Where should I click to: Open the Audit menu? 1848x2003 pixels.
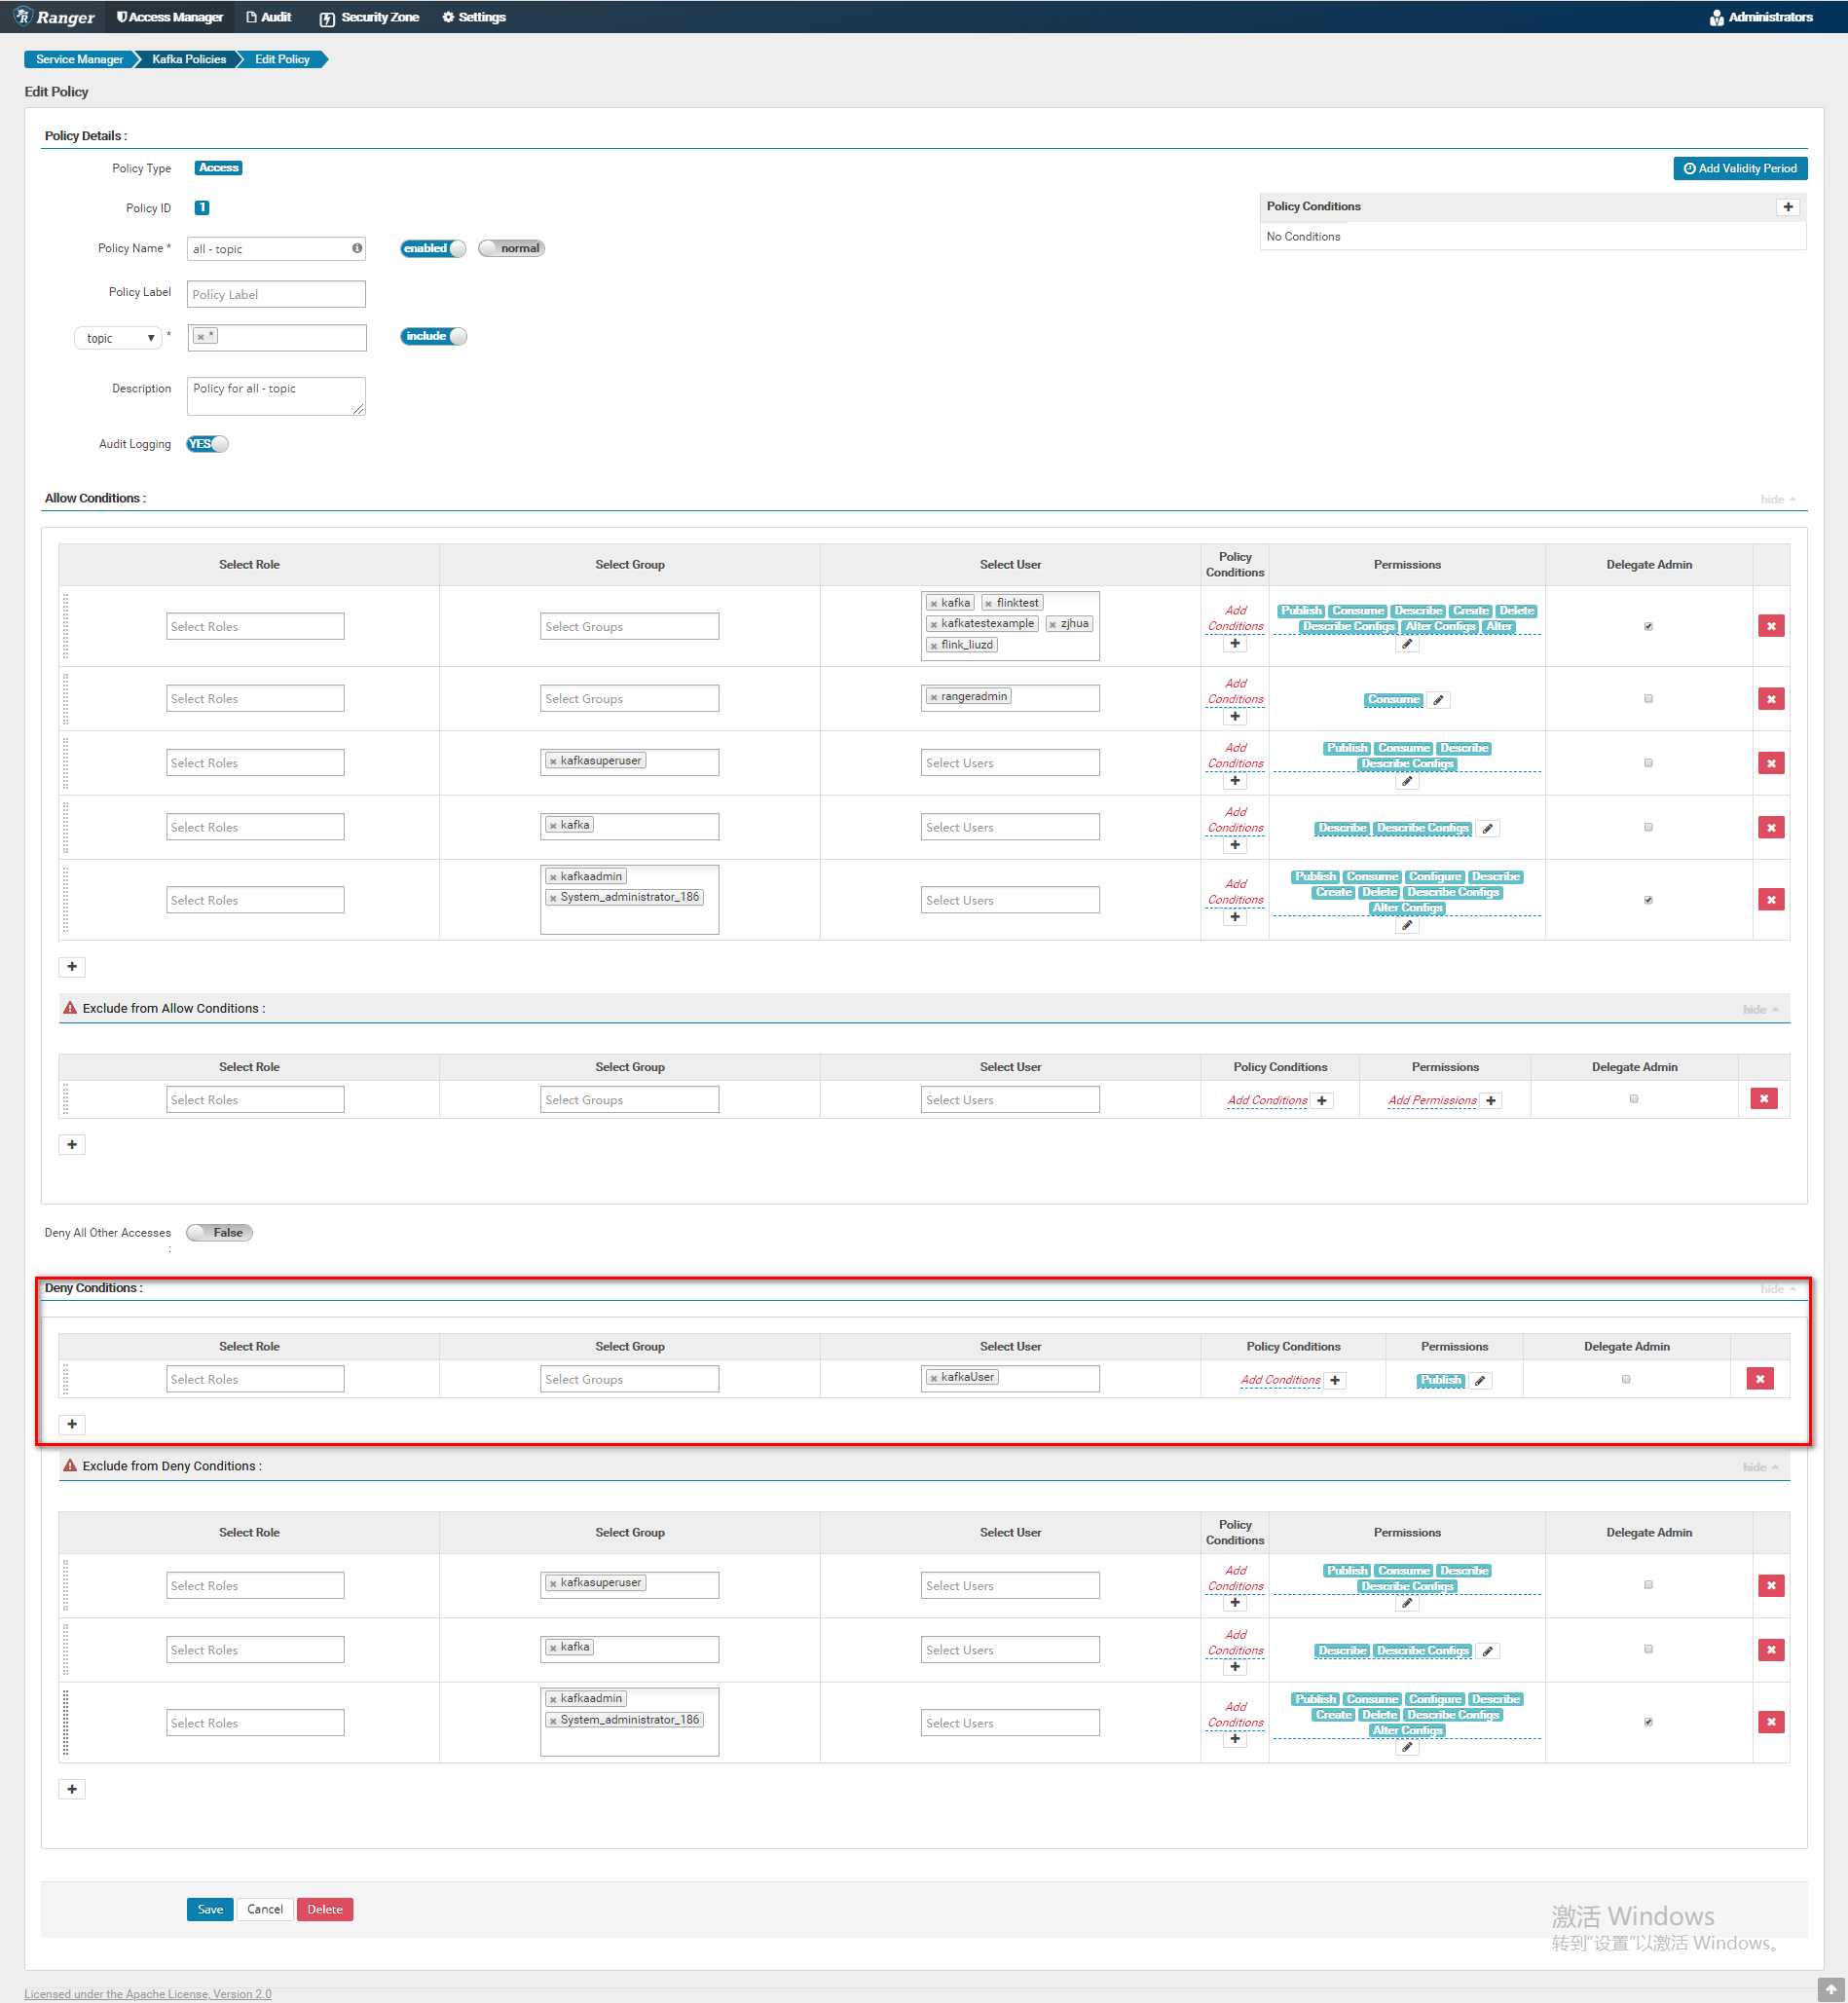tap(269, 17)
